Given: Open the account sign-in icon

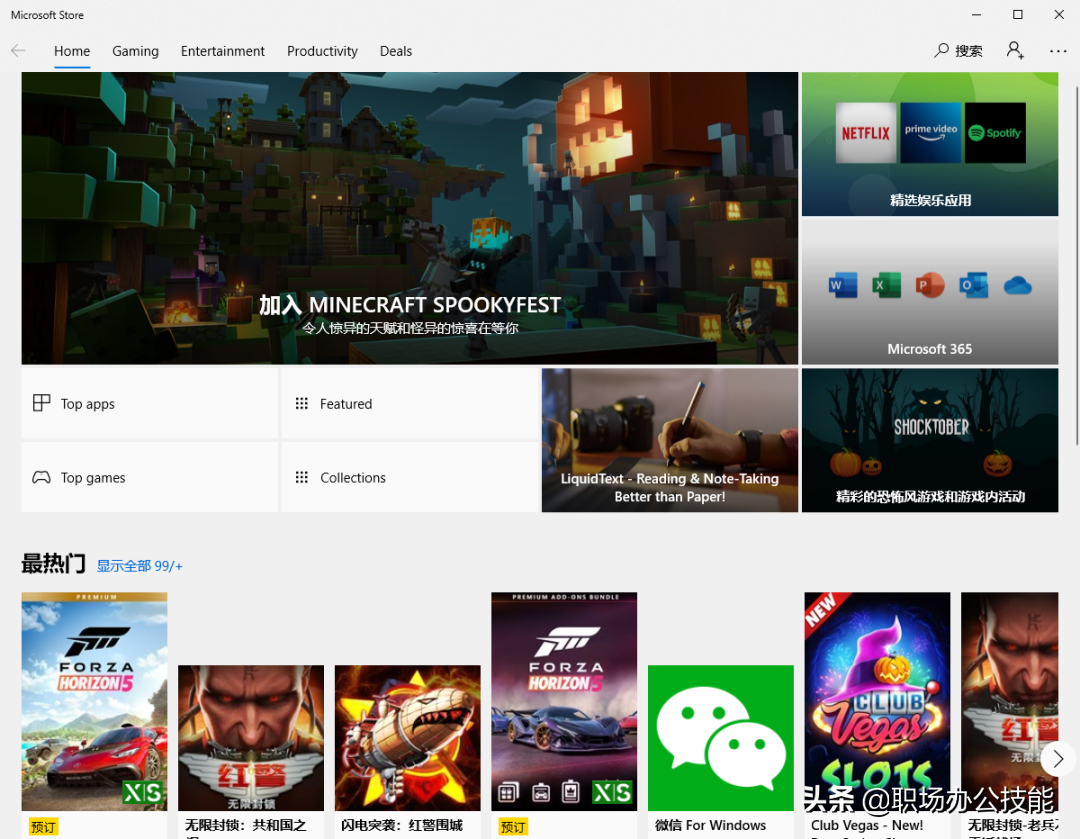Looking at the screenshot, I should [x=1015, y=50].
